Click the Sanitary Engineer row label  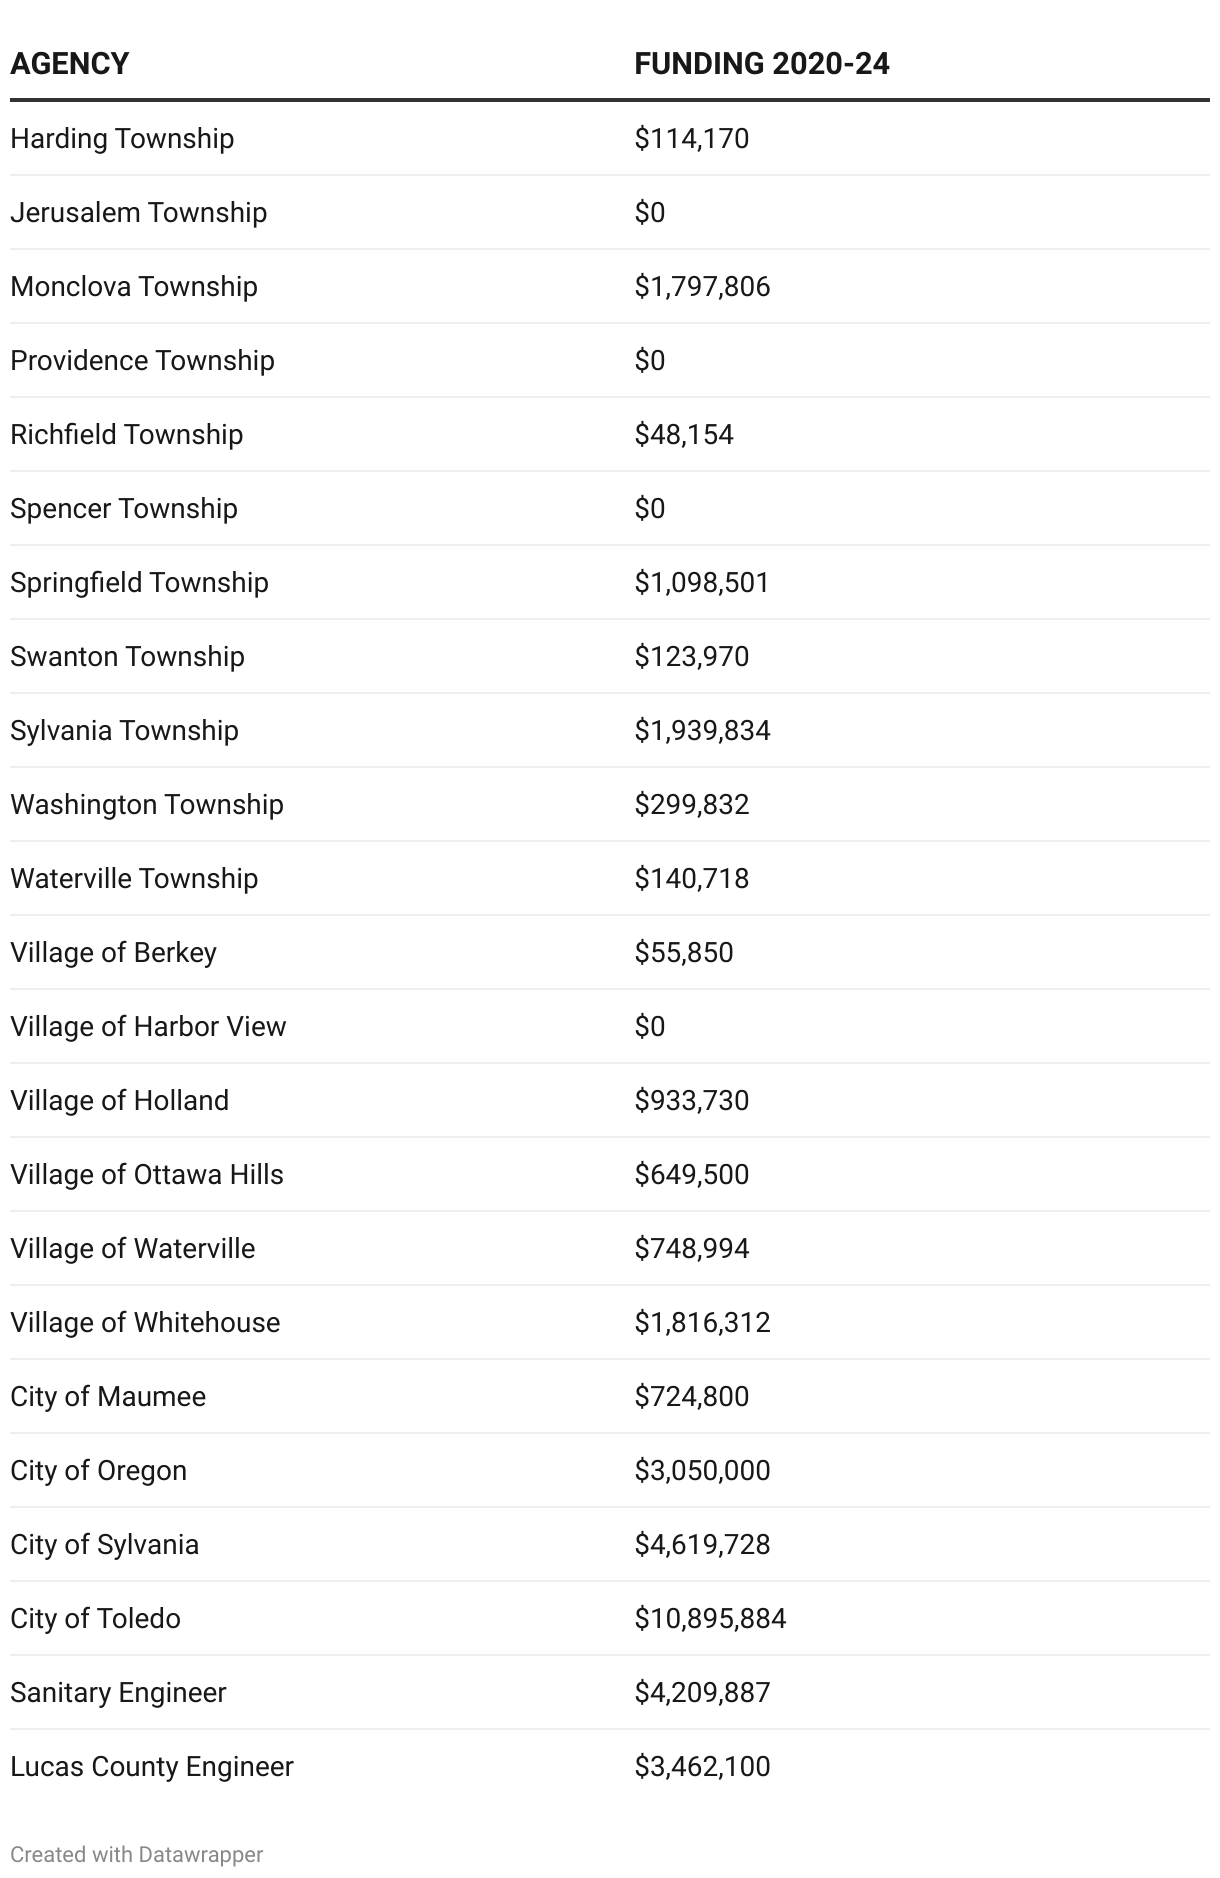point(118,1692)
